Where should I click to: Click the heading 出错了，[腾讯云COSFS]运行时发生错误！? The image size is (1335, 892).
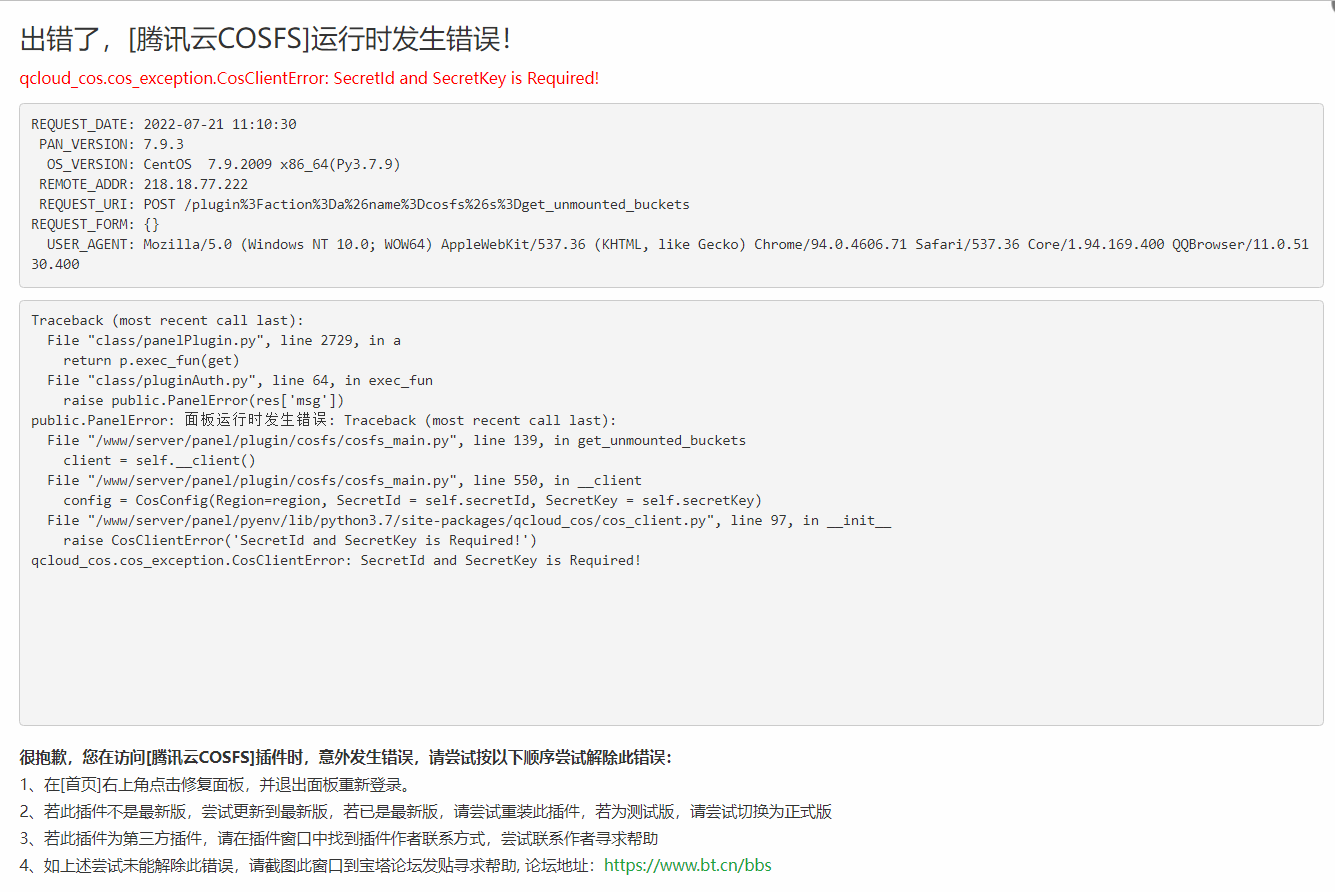pos(267,39)
